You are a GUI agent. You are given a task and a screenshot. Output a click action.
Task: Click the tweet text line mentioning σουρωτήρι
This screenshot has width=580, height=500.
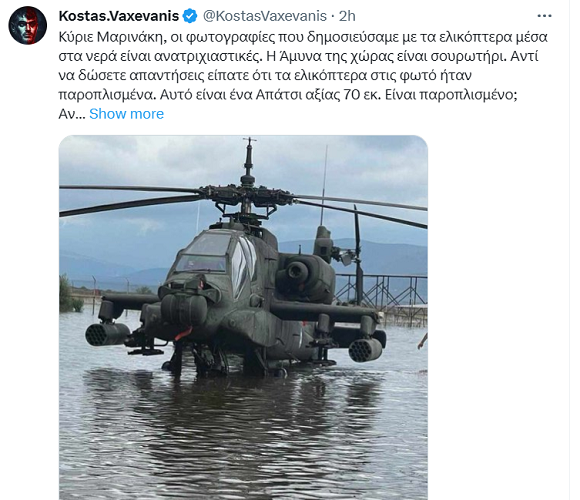pos(298,56)
